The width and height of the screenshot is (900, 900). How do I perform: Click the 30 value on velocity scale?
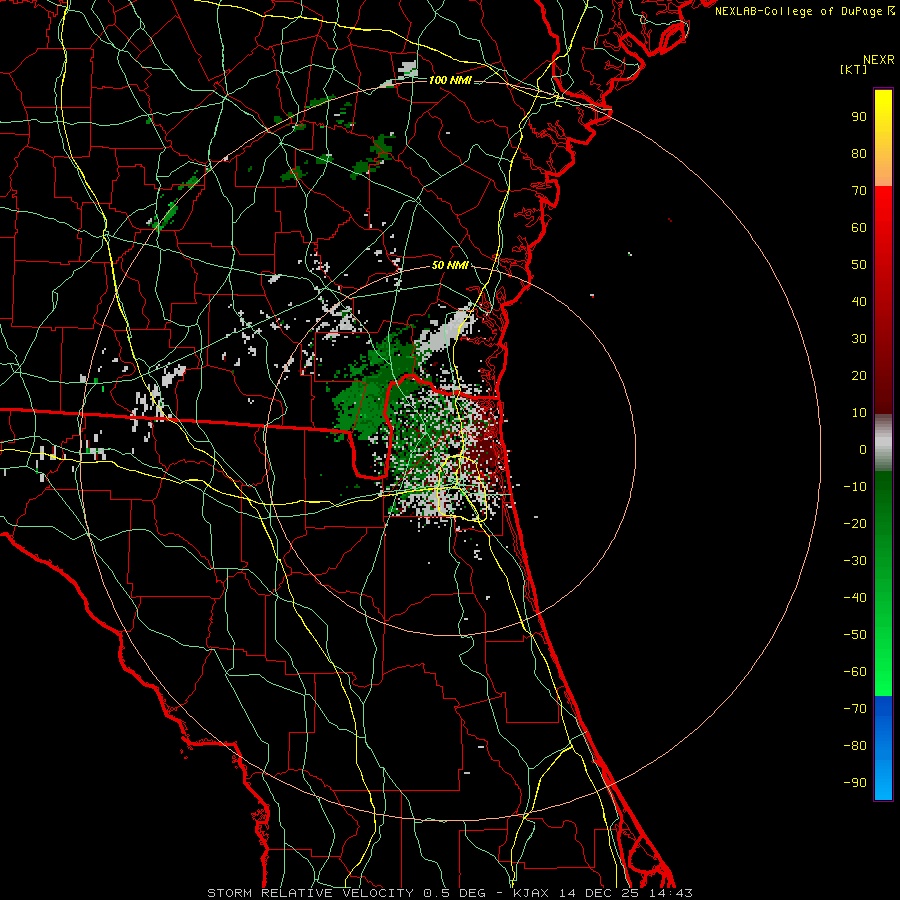coord(859,339)
